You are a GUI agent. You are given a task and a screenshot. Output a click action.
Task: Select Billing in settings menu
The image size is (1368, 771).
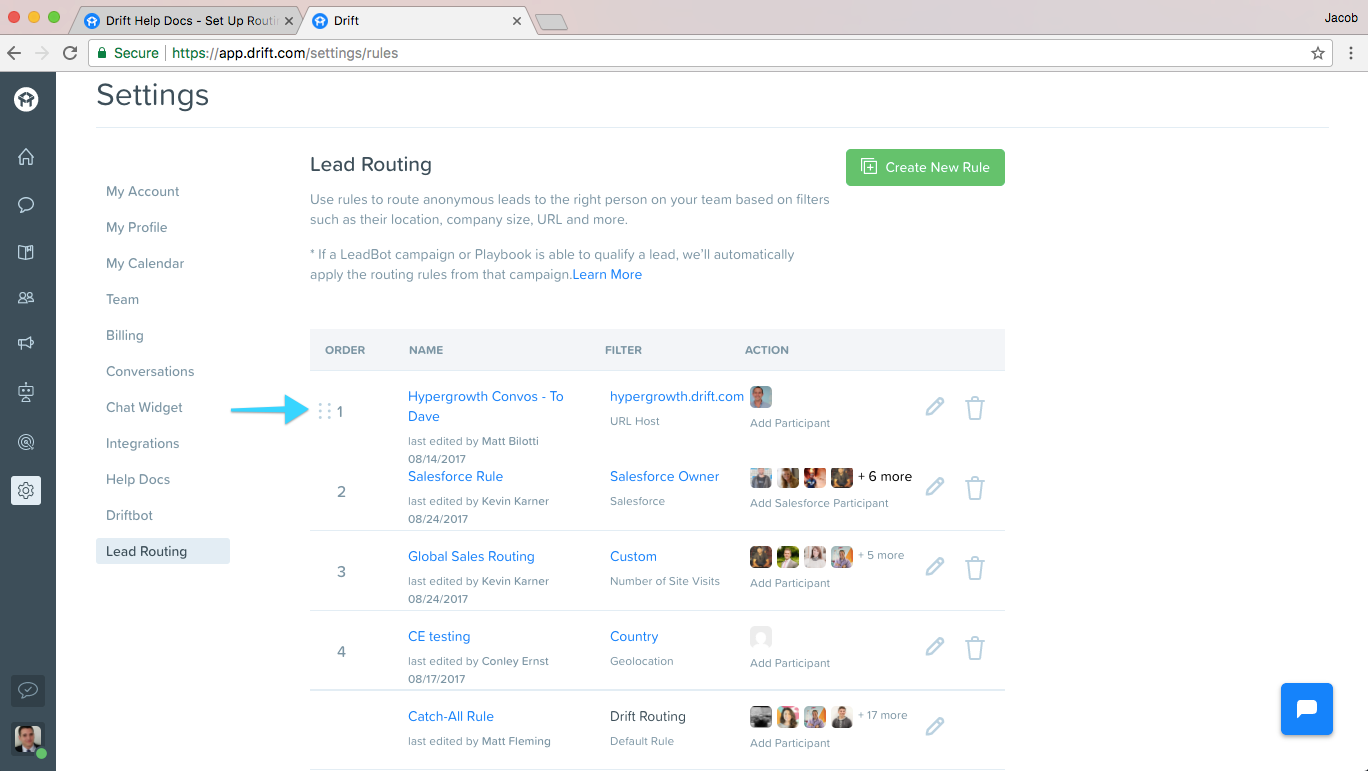(125, 335)
